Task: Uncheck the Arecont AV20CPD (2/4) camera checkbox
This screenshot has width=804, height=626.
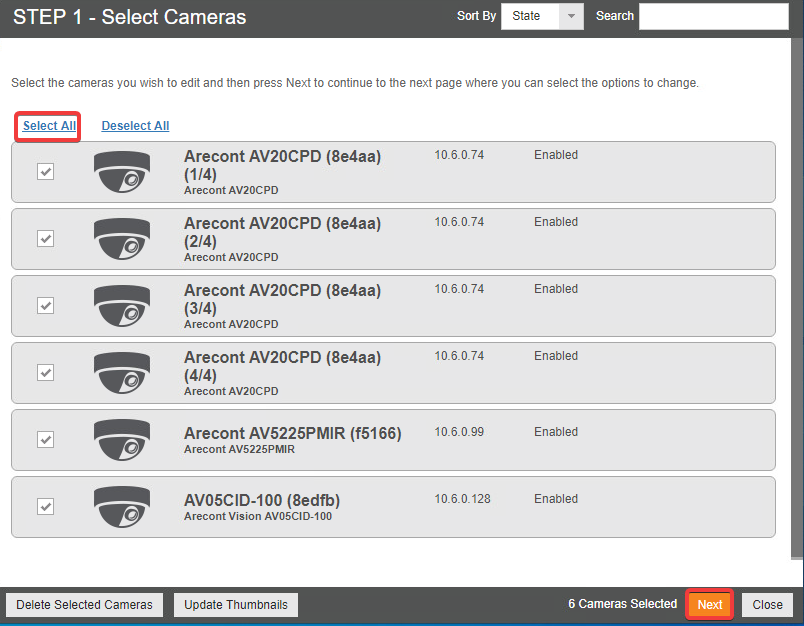Action: tap(46, 238)
